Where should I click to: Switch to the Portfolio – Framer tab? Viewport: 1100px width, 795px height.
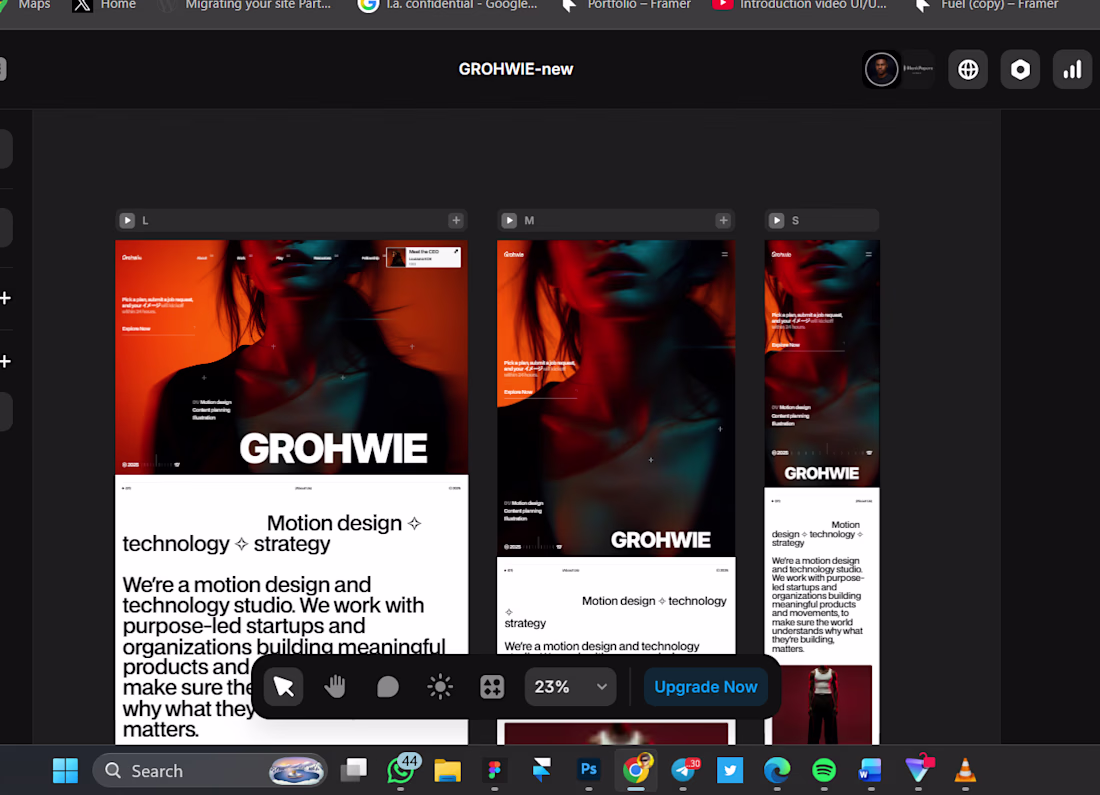click(626, 6)
